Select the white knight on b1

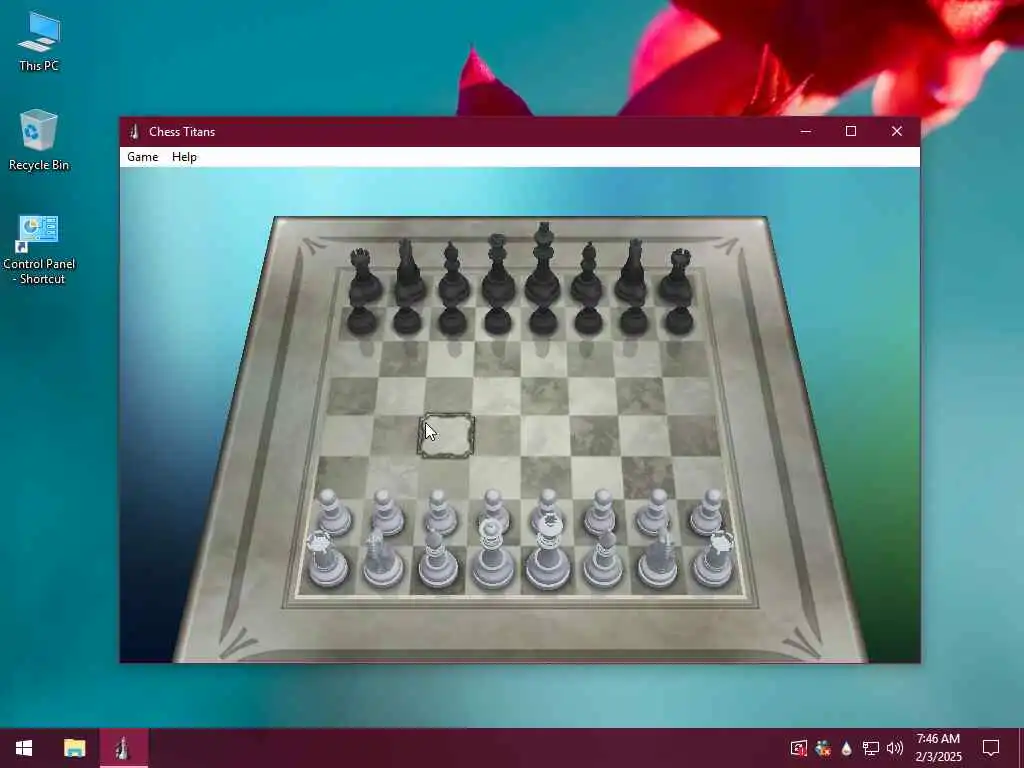[382, 558]
